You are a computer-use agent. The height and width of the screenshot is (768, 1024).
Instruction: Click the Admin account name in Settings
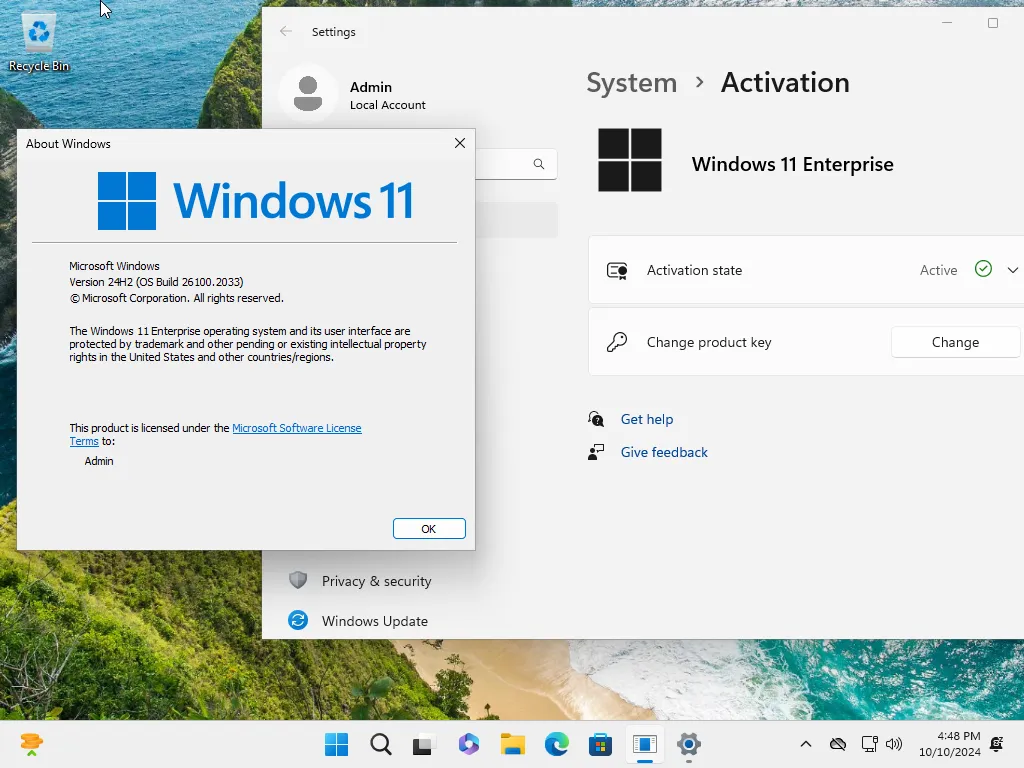pos(371,87)
